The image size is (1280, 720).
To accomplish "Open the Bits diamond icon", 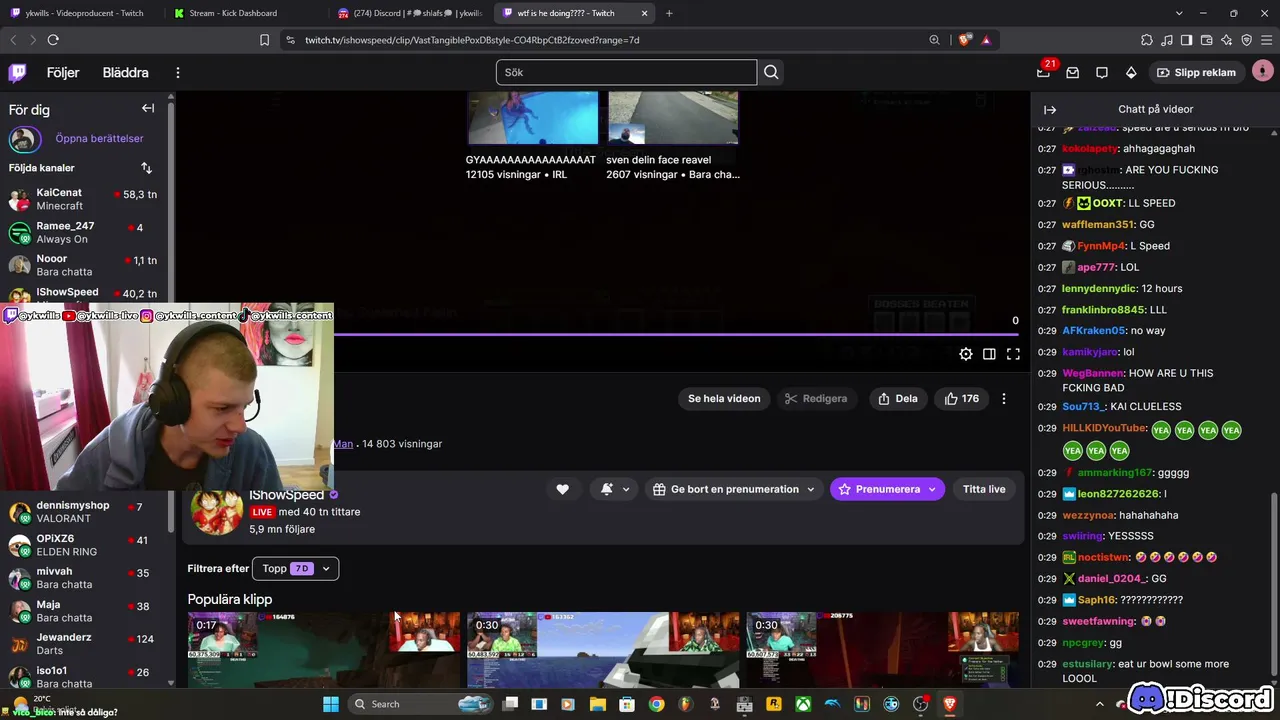I will coord(1131,72).
